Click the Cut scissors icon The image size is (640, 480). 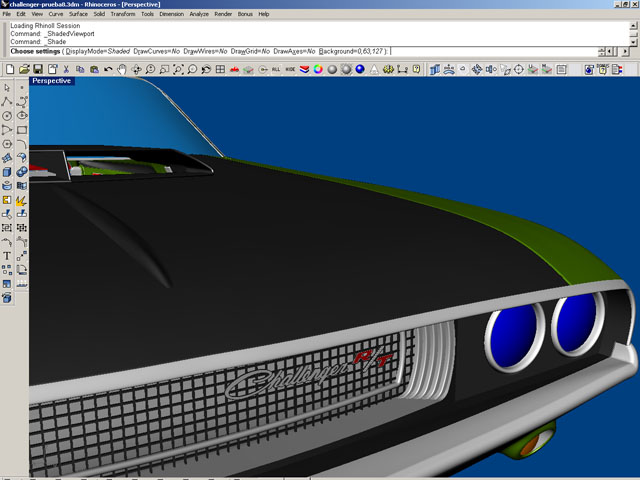pos(66,69)
